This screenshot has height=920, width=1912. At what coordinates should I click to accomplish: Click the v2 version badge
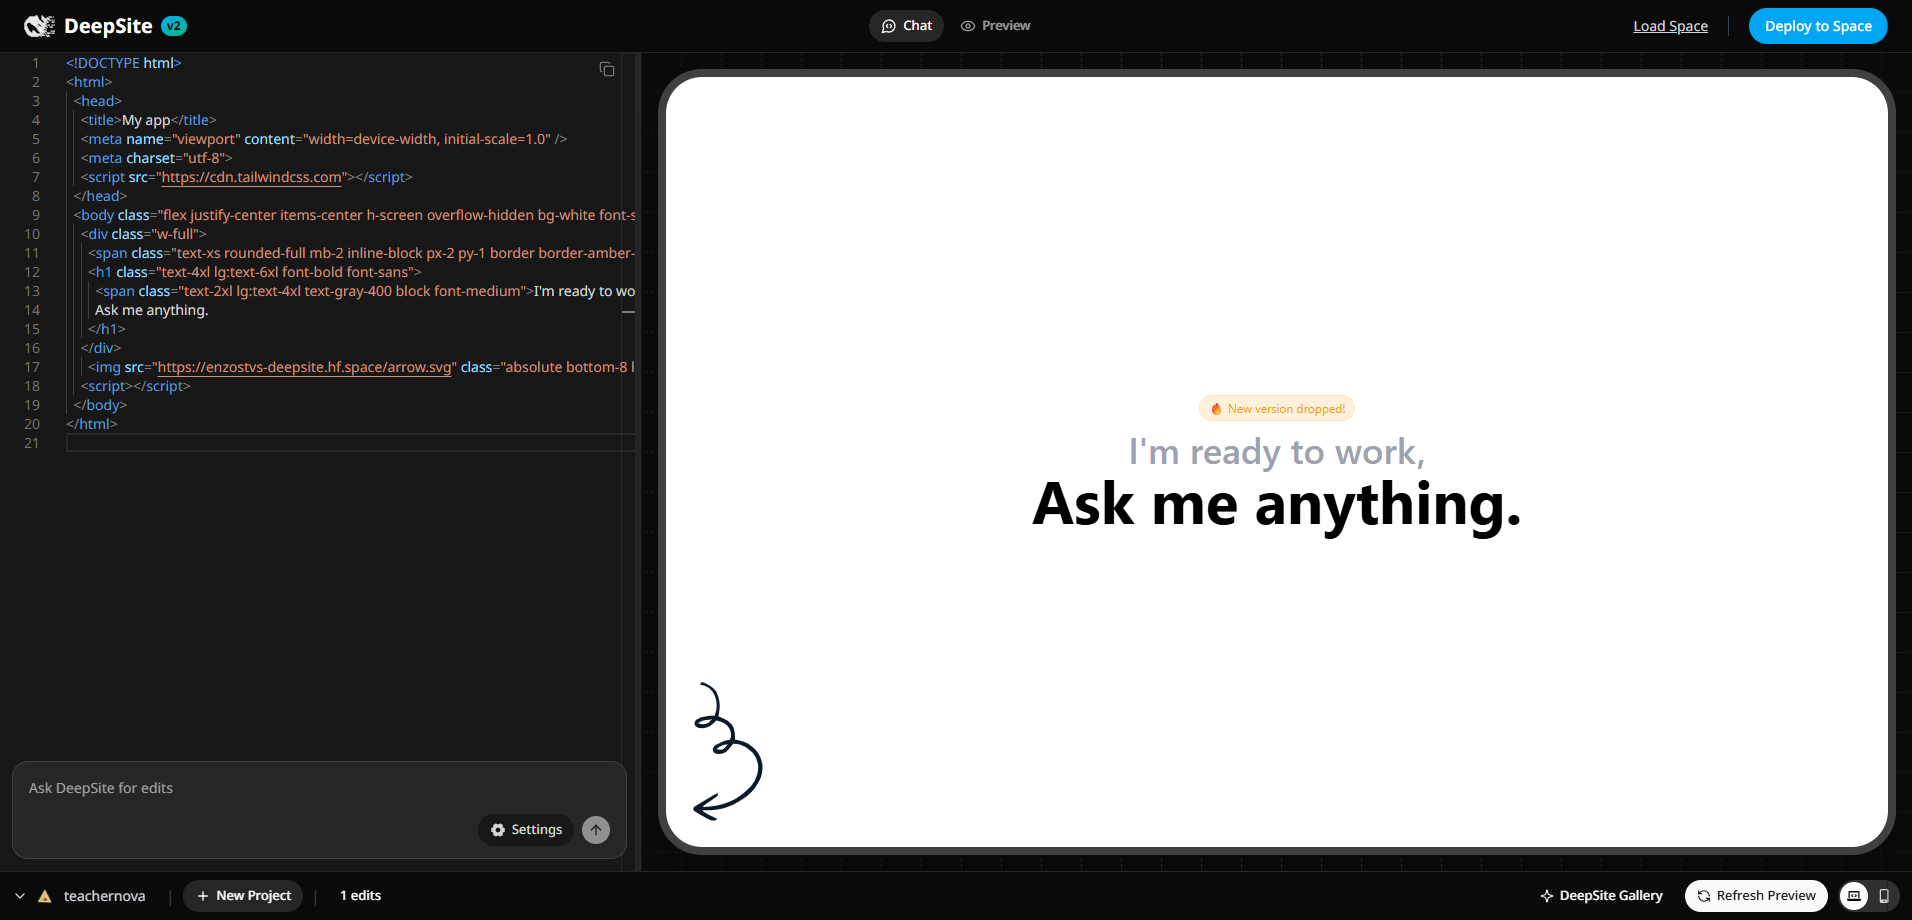click(174, 26)
